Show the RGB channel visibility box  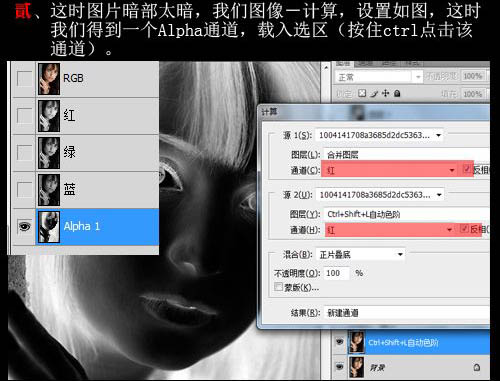pos(25,79)
